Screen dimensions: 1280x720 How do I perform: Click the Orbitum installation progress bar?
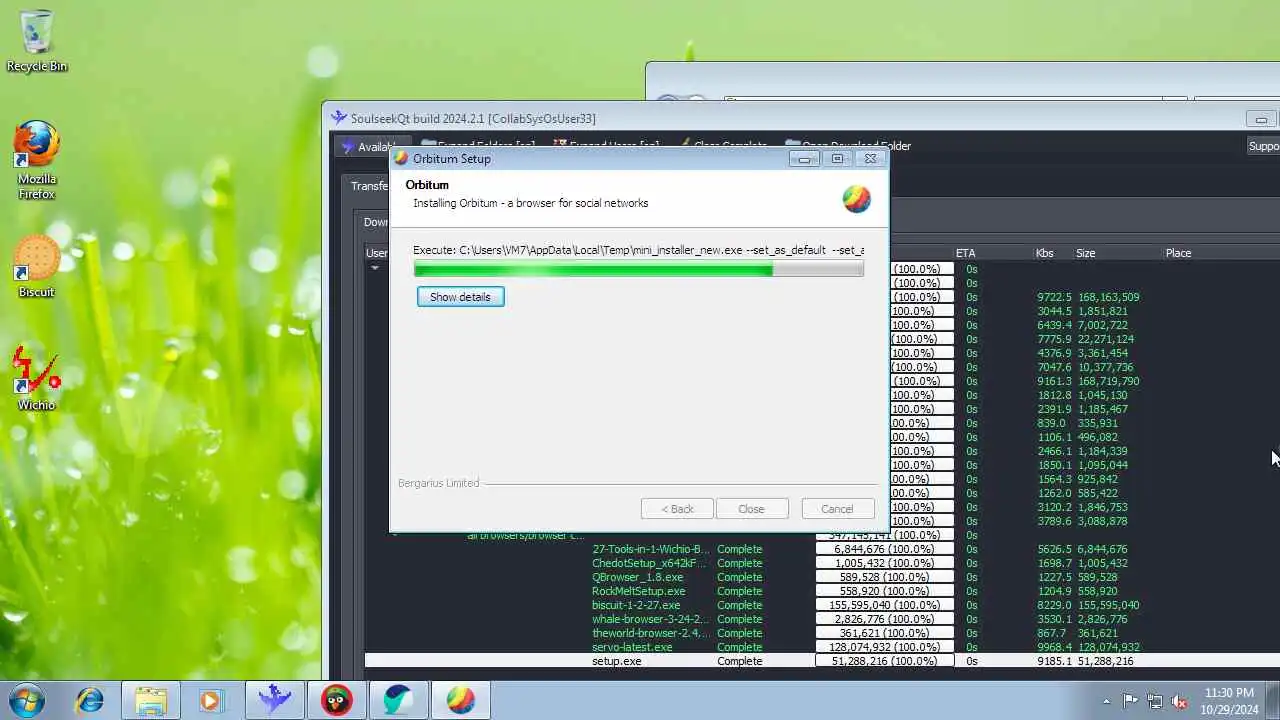point(638,269)
